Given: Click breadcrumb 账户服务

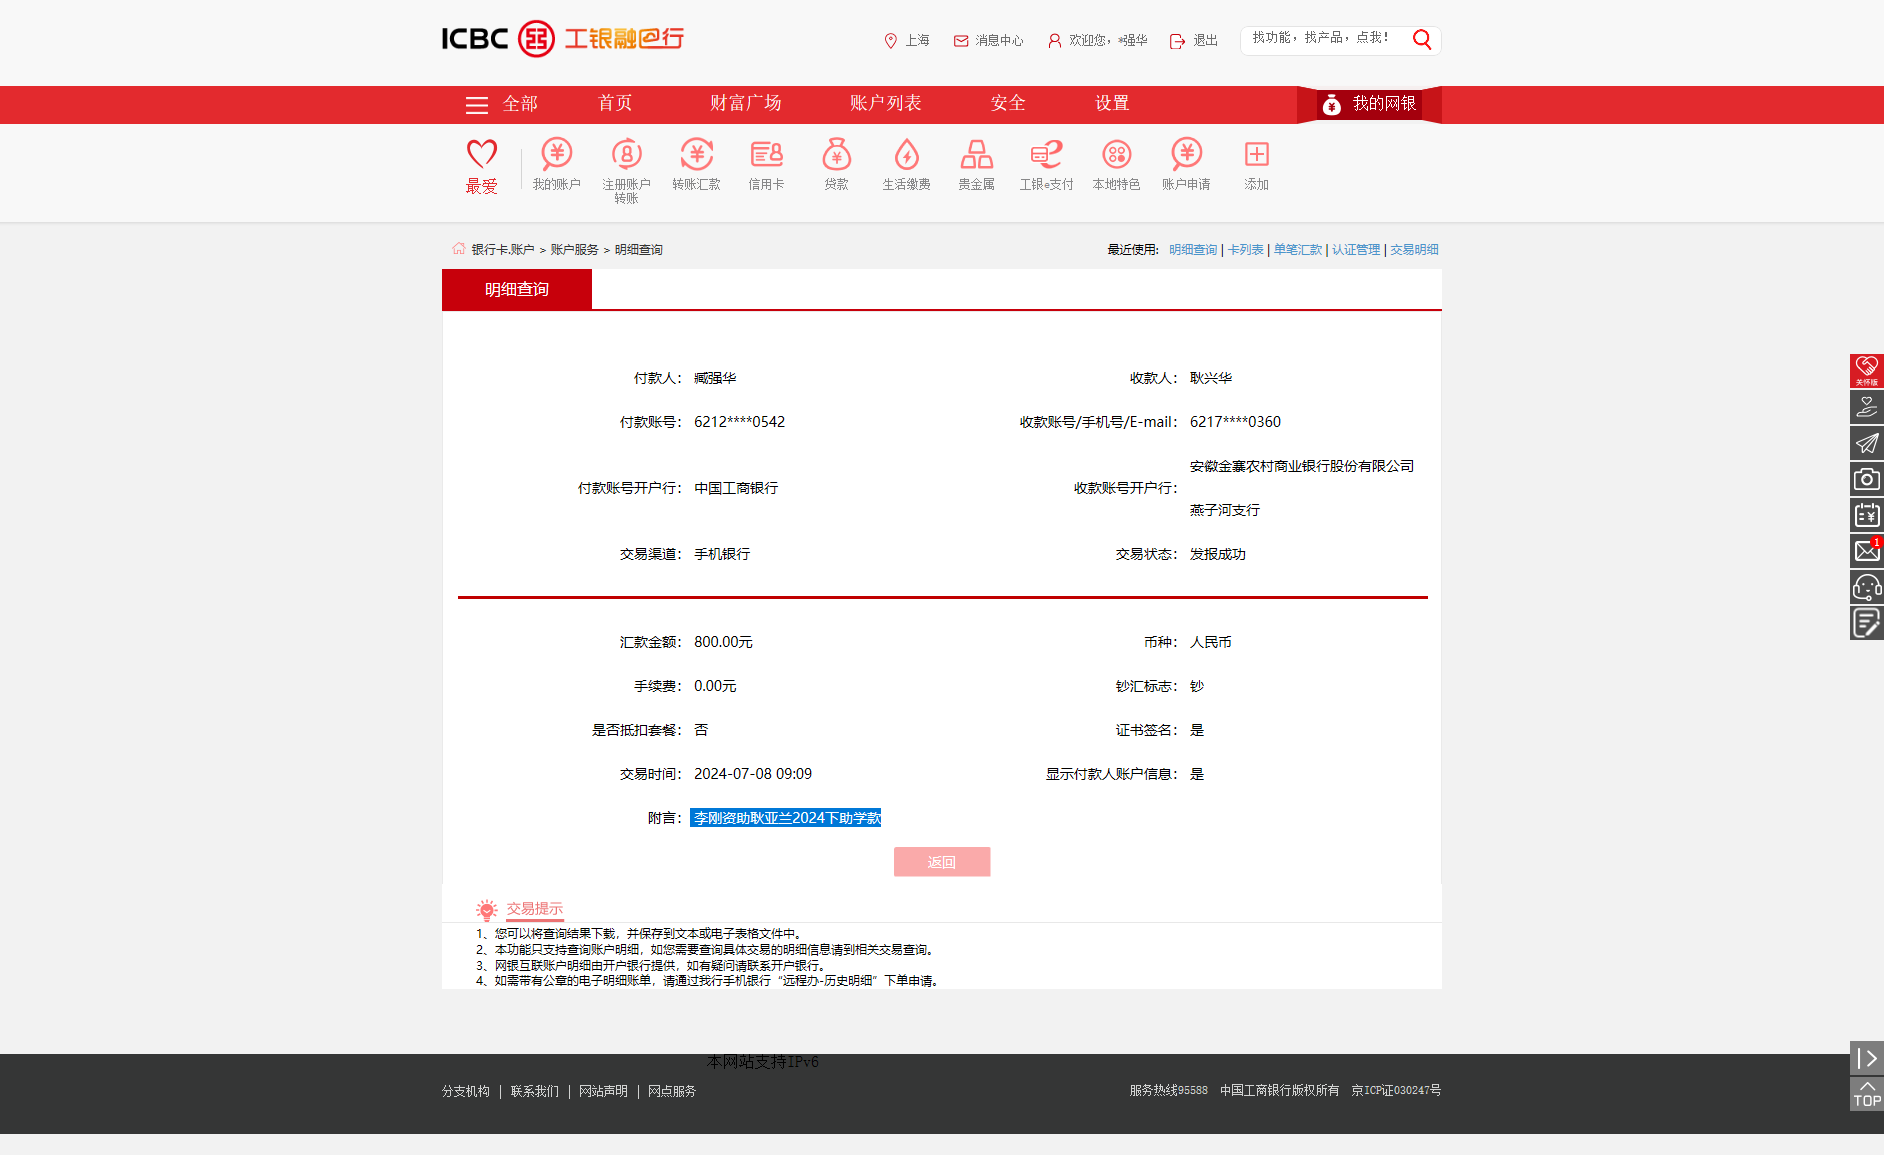Looking at the screenshot, I should coord(575,250).
